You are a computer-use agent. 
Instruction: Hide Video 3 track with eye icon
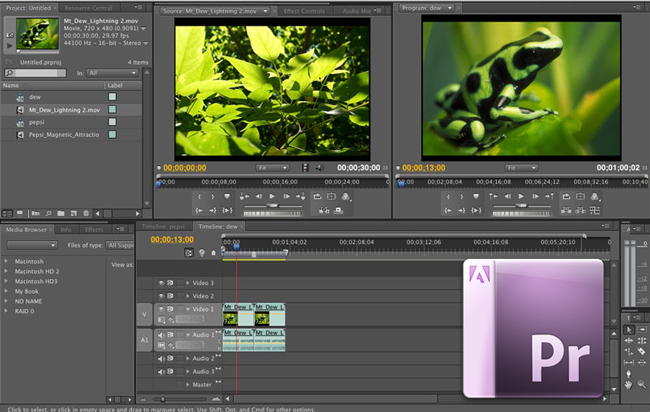(161, 283)
